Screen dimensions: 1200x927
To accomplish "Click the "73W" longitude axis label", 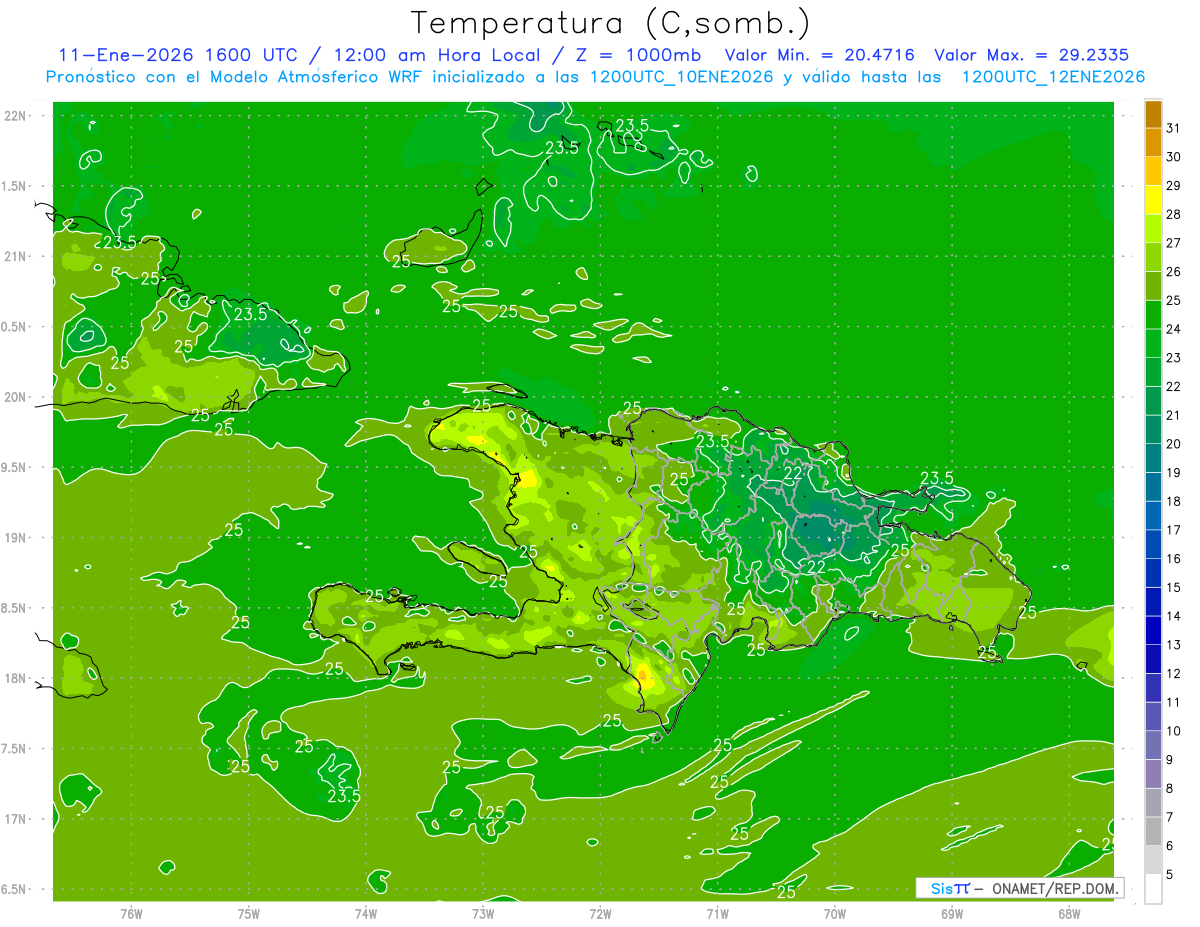I will [483, 914].
